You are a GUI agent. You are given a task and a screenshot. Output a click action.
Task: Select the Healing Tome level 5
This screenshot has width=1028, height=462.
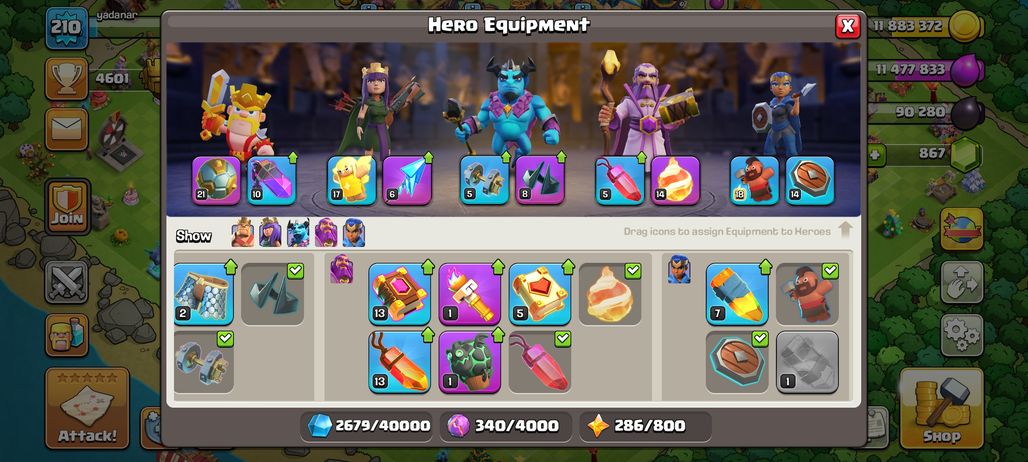540,294
